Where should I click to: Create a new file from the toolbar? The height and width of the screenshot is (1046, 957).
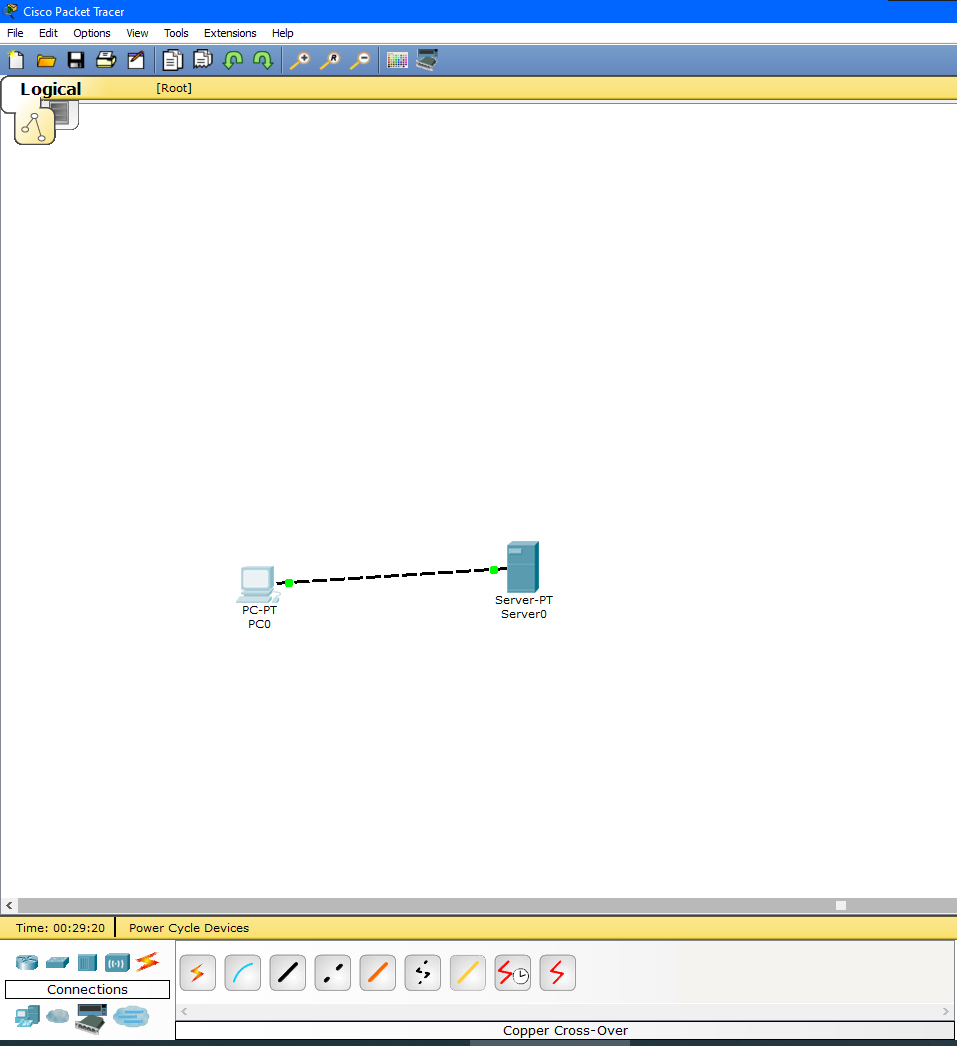coord(16,61)
